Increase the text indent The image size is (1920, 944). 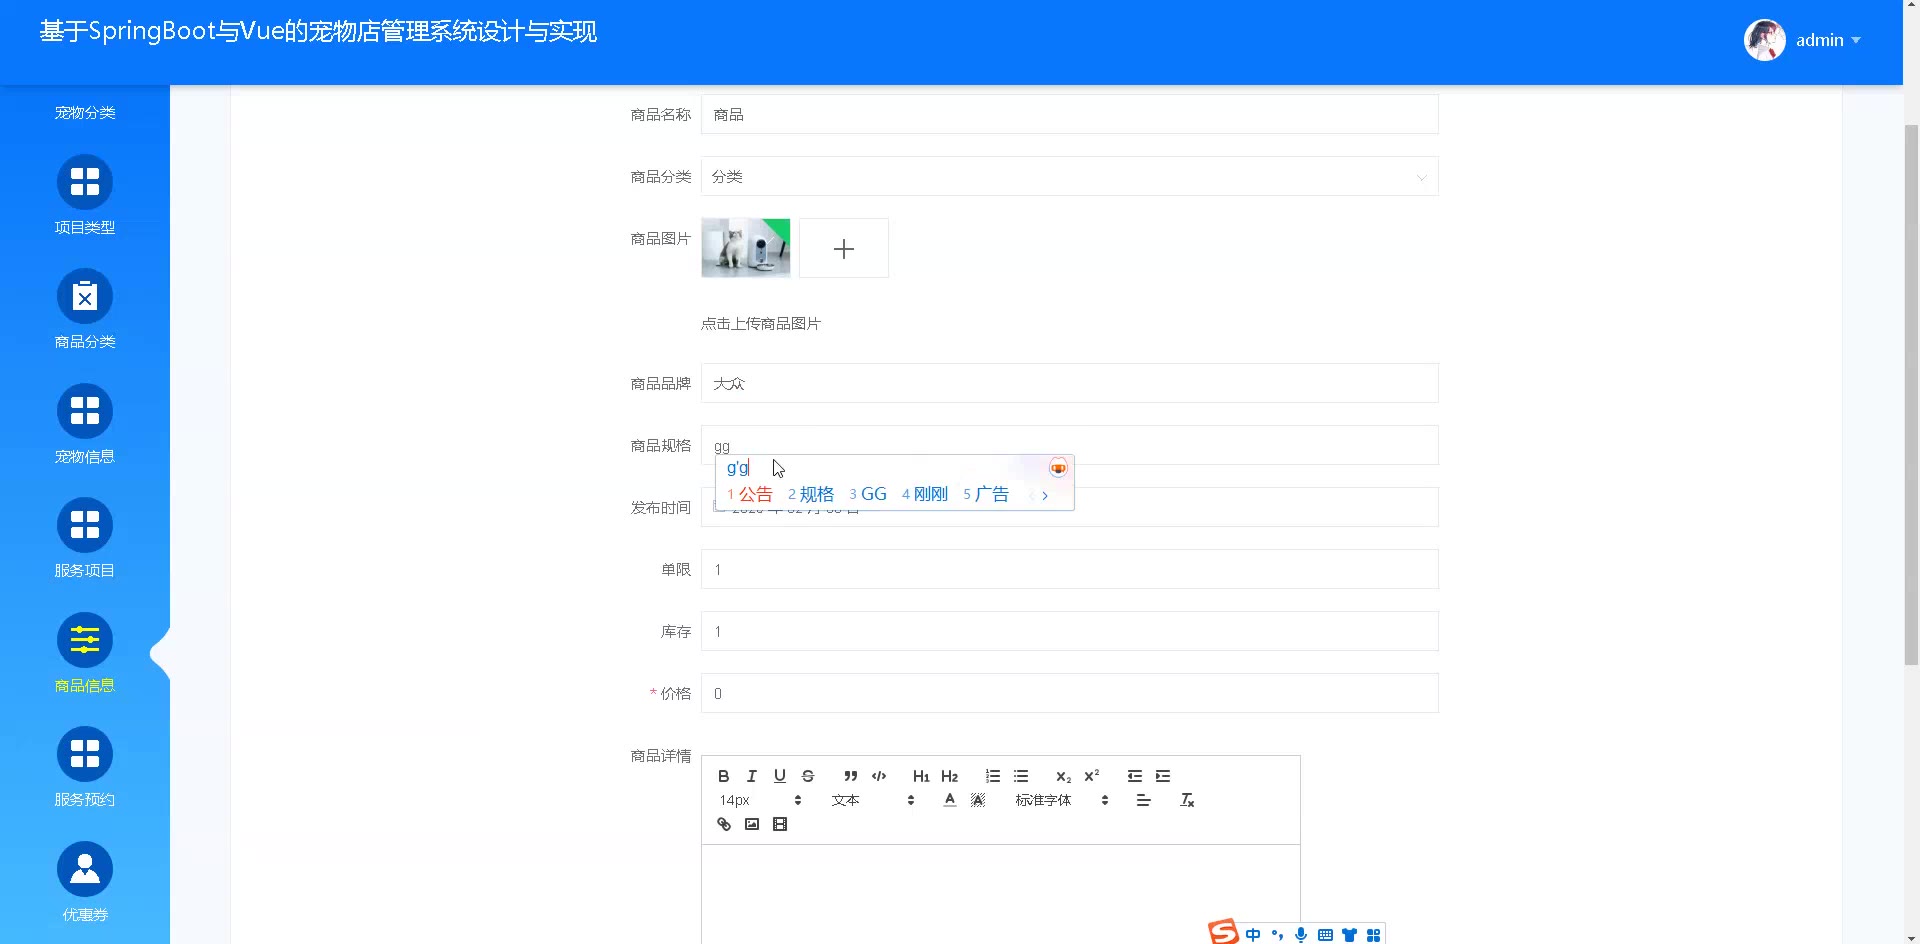click(x=1163, y=776)
